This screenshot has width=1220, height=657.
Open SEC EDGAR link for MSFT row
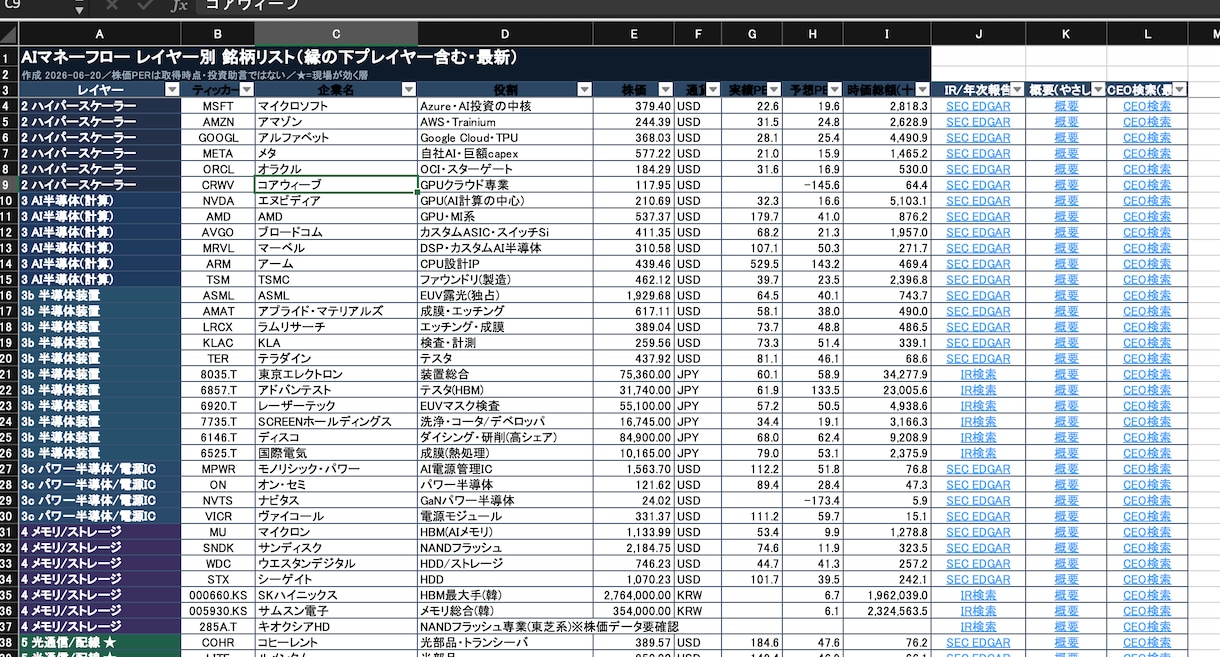[978, 106]
